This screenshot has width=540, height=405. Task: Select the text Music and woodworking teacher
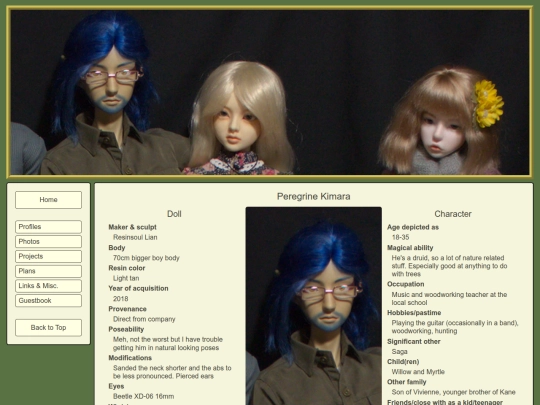tap(439, 295)
